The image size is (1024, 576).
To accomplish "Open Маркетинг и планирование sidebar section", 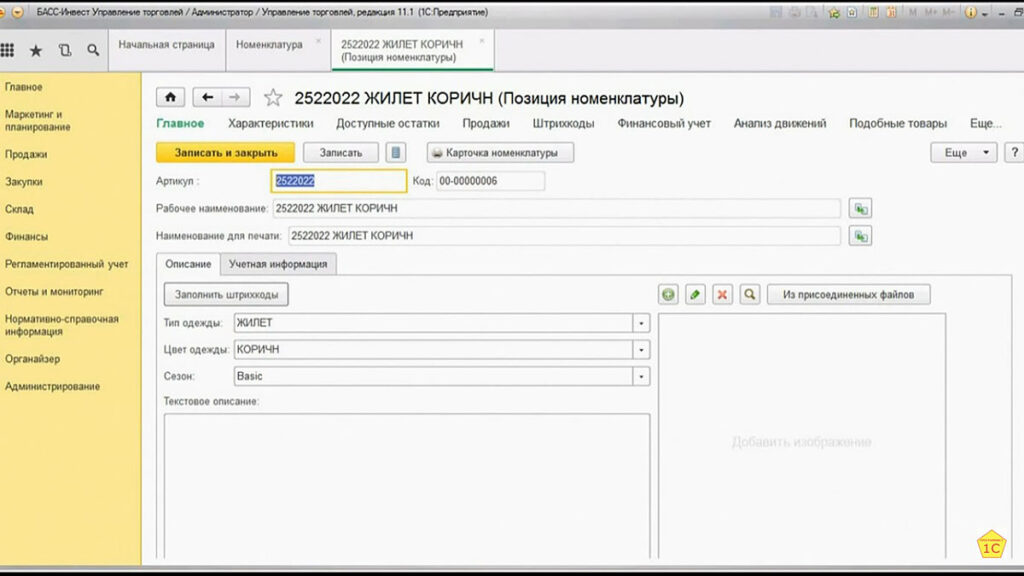I will pos(38,120).
